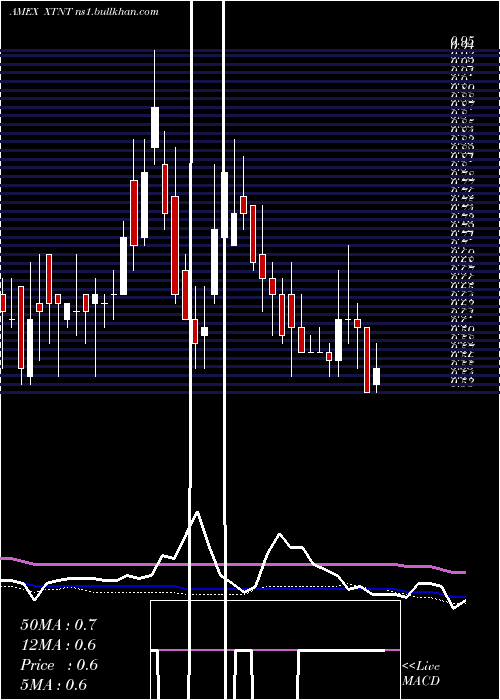Select the rightmost small white candle
The height and width of the screenshot is (700, 500).
click(376, 376)
